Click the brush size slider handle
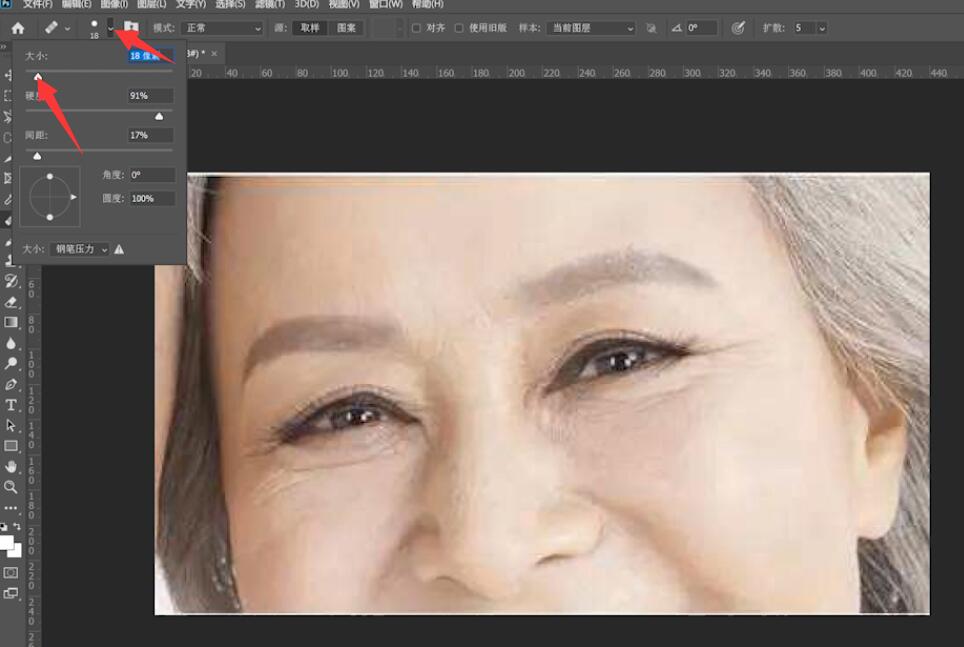Screen dimensions: 964x647 pyautogui.click(x=38, y=76)
